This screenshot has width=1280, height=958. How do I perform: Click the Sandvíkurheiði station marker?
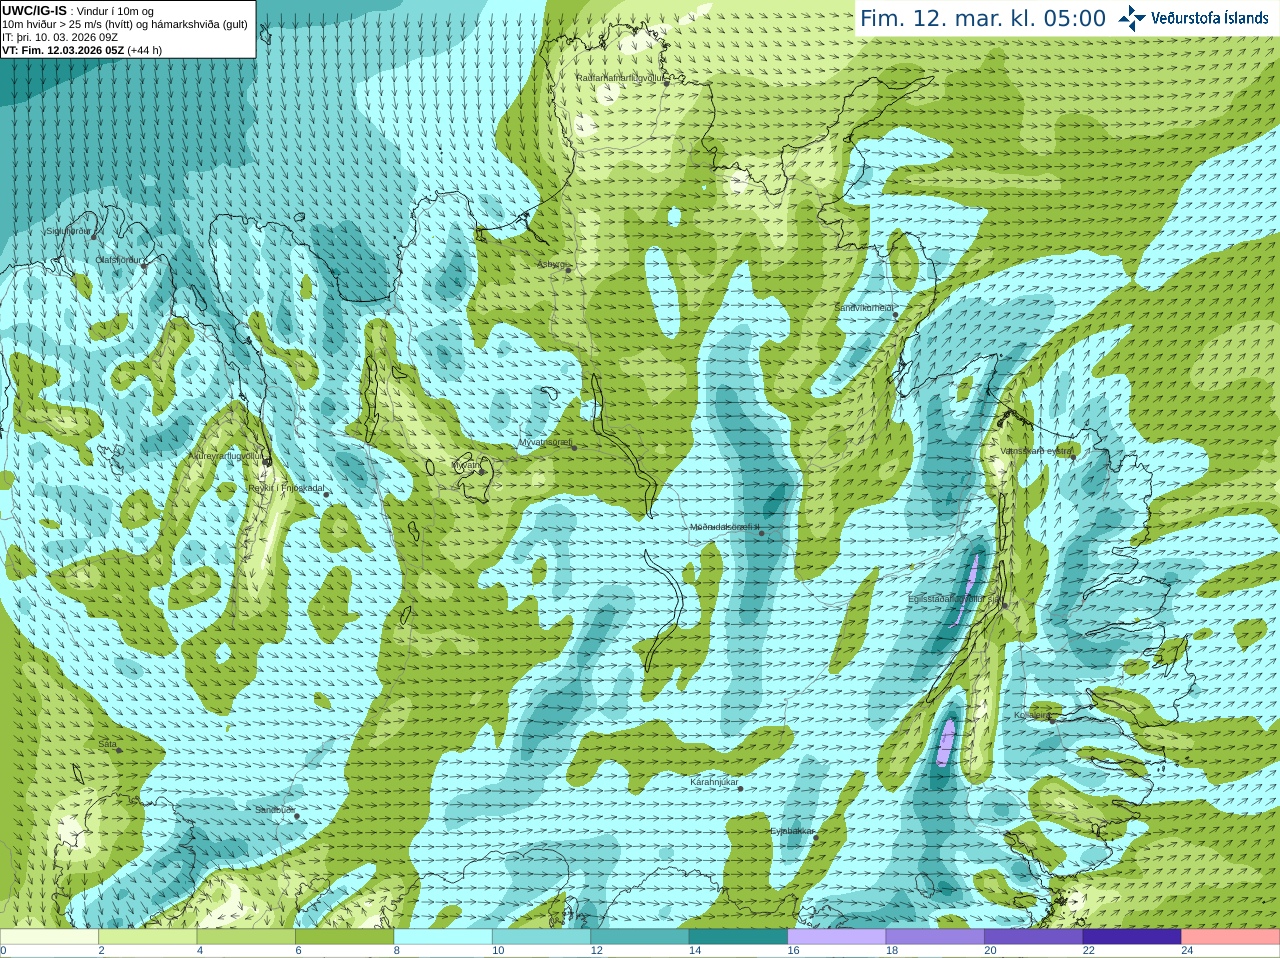pyautogui.click(x=896, y=315)
